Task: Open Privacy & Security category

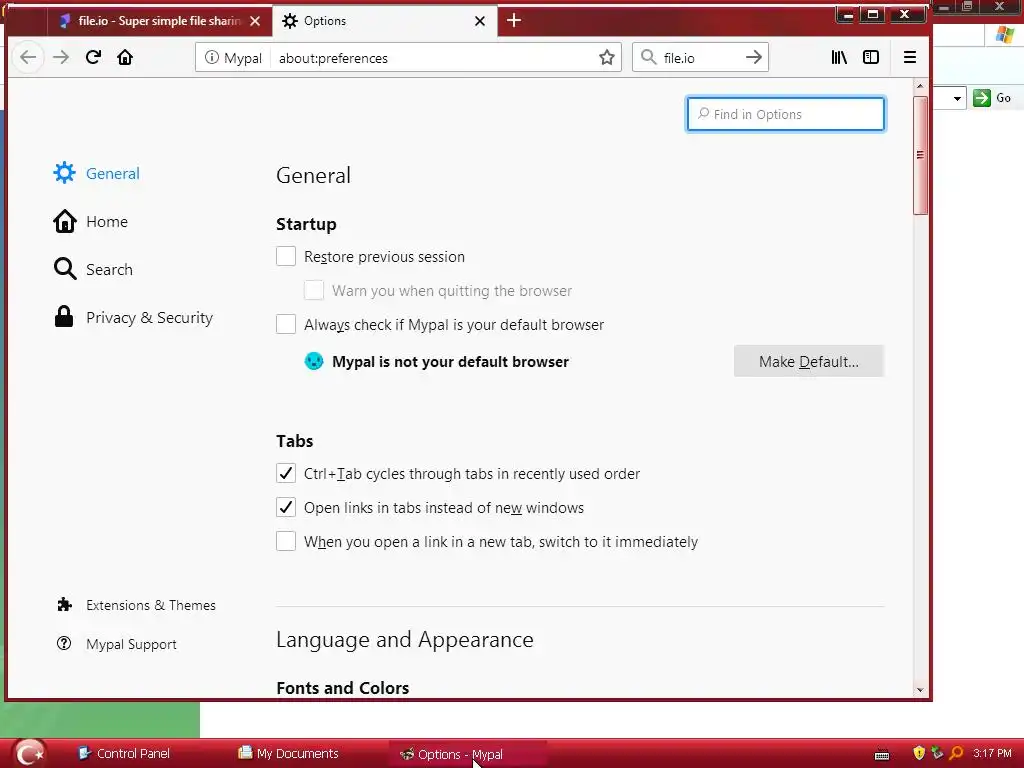Action: pyautogui.click(x=133, y=317)
